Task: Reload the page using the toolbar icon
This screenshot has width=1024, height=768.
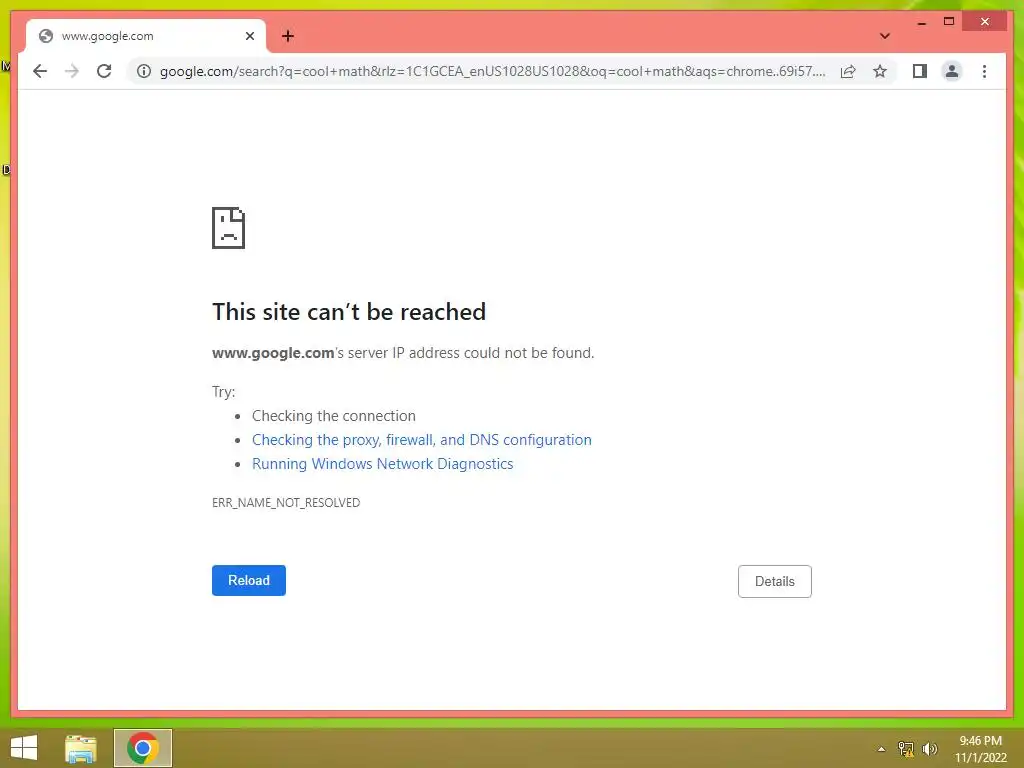Action: click(104, 71)
